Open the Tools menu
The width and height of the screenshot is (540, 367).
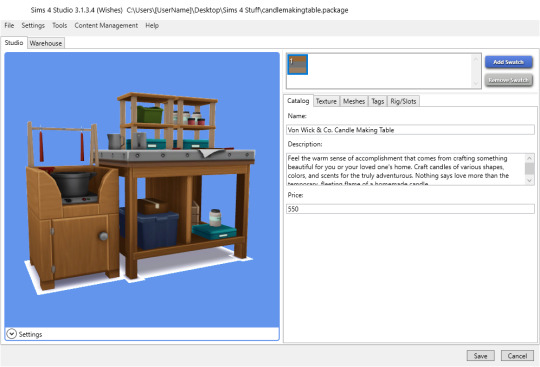[60, 25]
